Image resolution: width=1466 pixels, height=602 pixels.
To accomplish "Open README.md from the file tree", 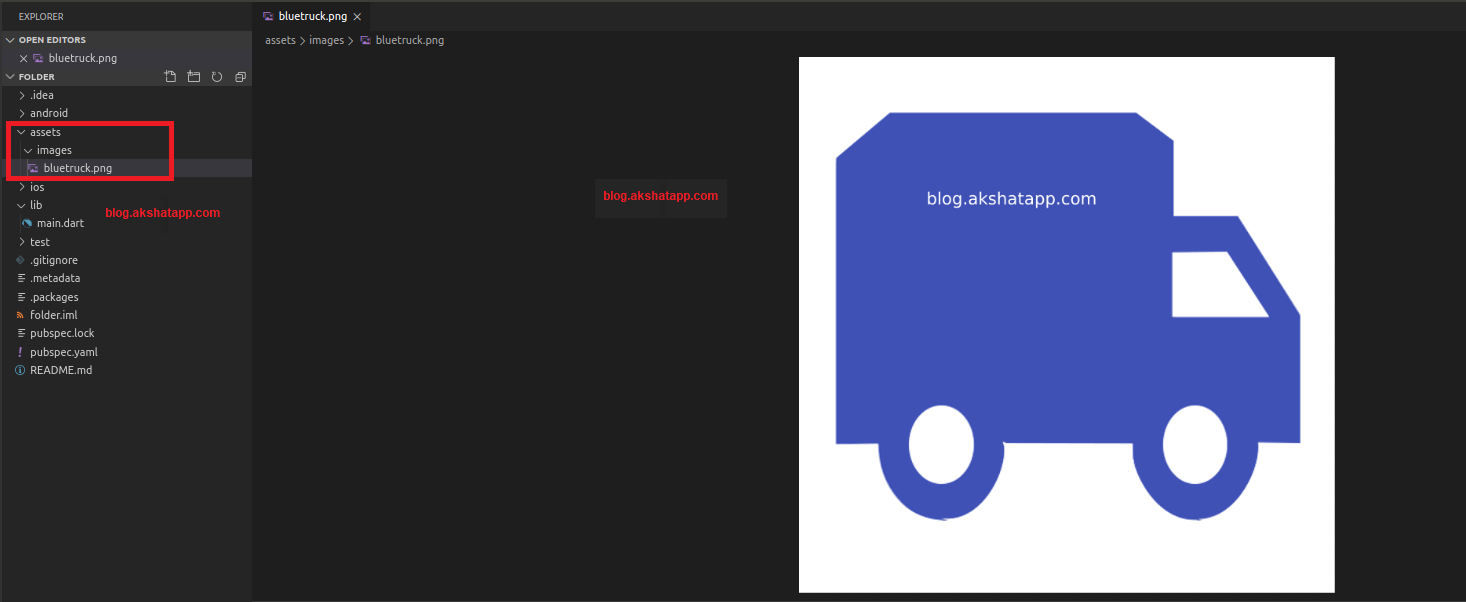I will [60, 370].
